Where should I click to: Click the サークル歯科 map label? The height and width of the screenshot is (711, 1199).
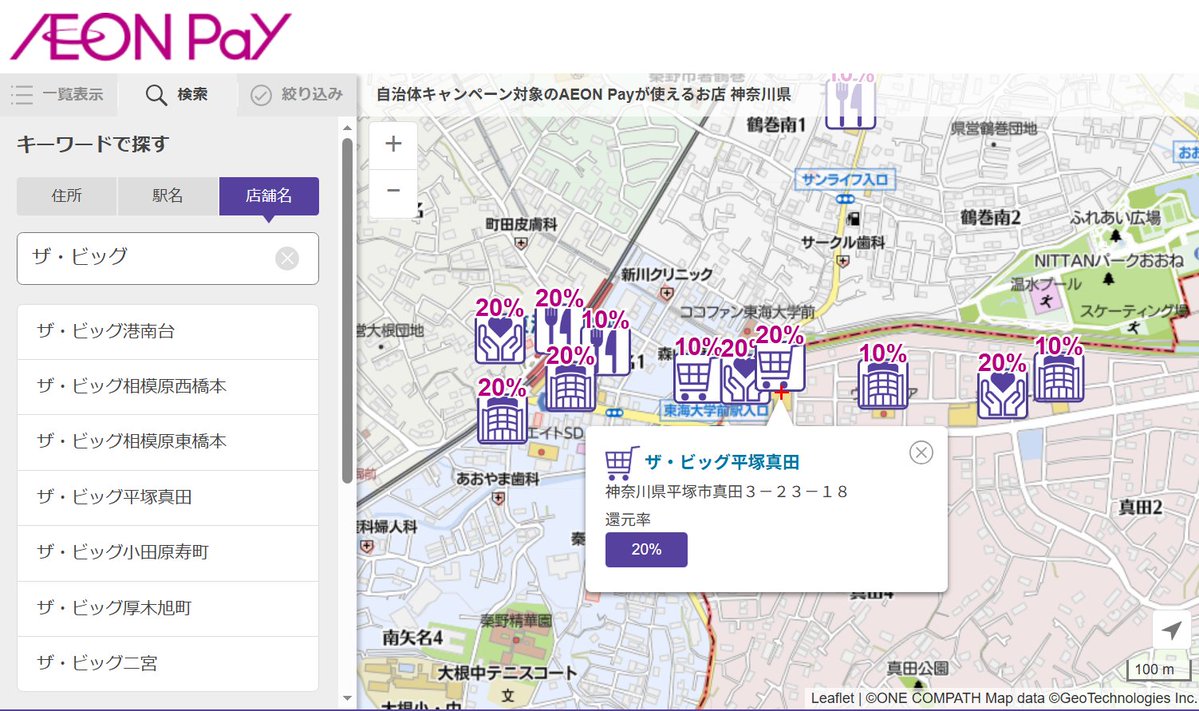click(843, 242)
